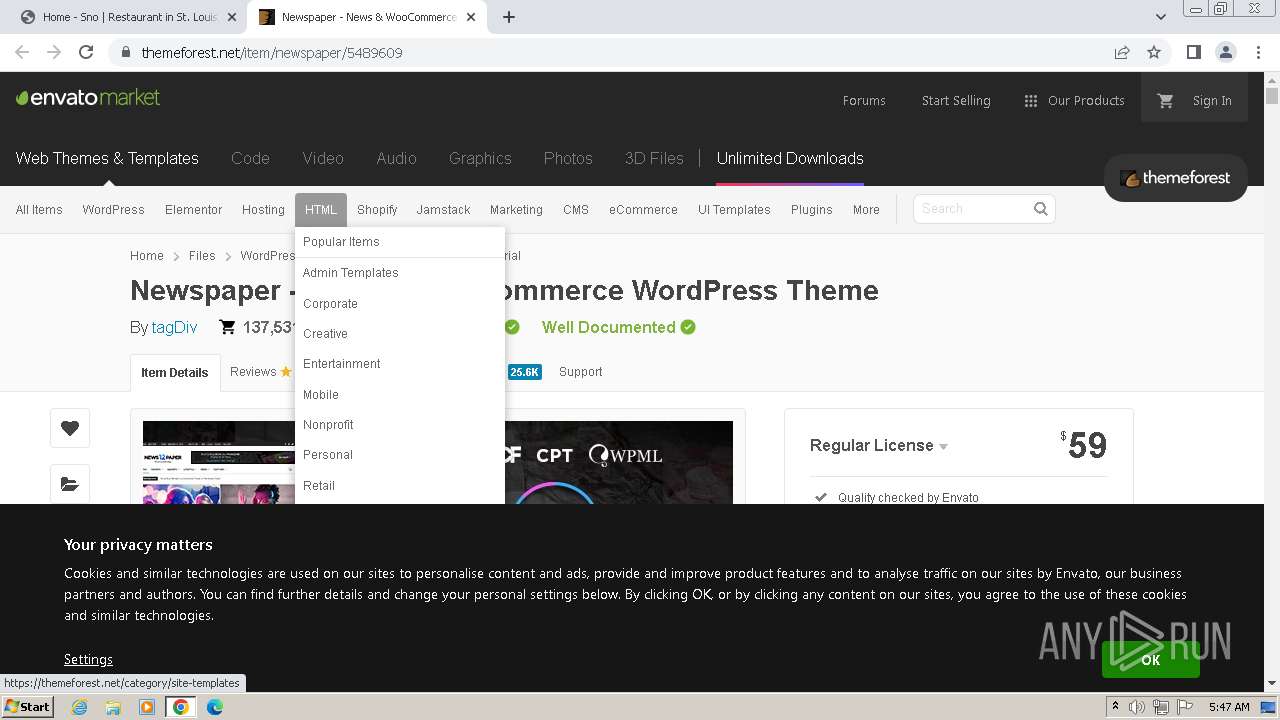Choose Entertainment from HTML dropdown
Viewport: 1280px width, 720px height.
coord(341,364)
